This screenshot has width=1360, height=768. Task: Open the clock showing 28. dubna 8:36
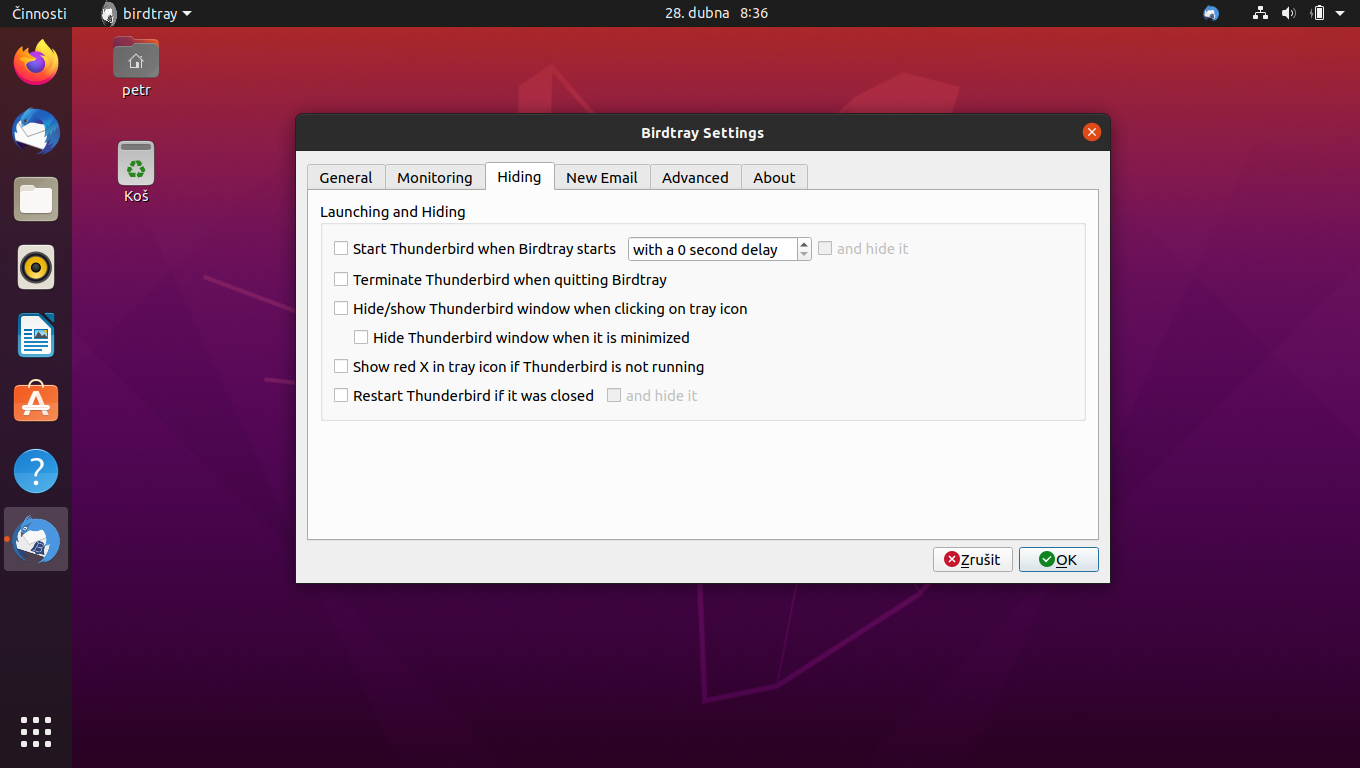click(x=716, y=13)
